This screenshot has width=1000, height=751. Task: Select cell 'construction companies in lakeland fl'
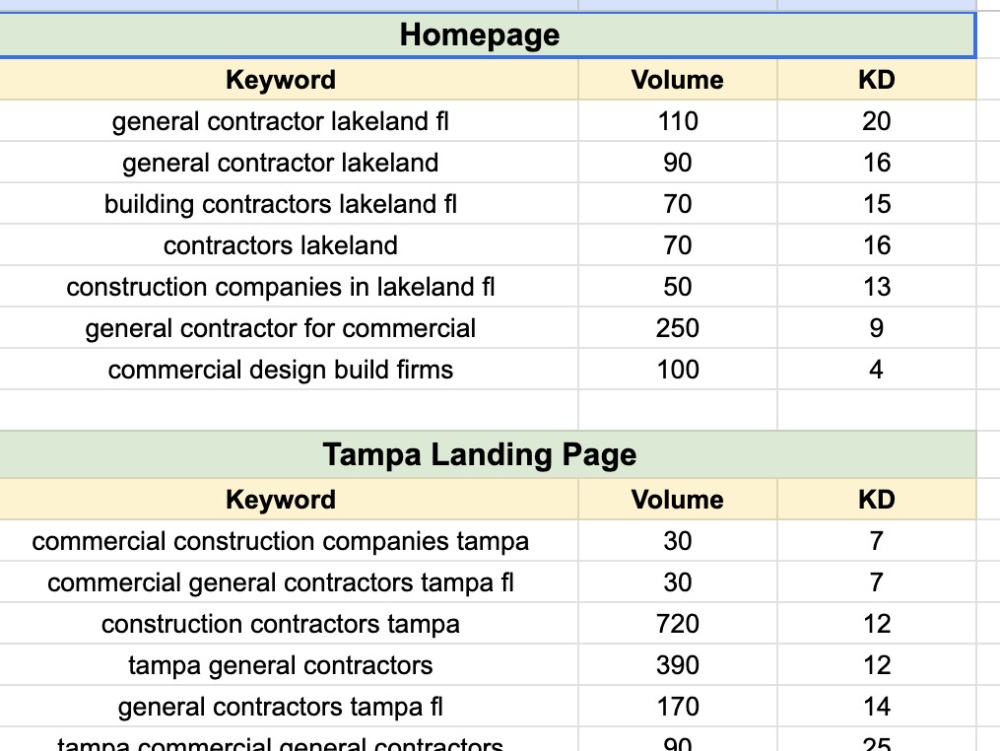(288, 287)
